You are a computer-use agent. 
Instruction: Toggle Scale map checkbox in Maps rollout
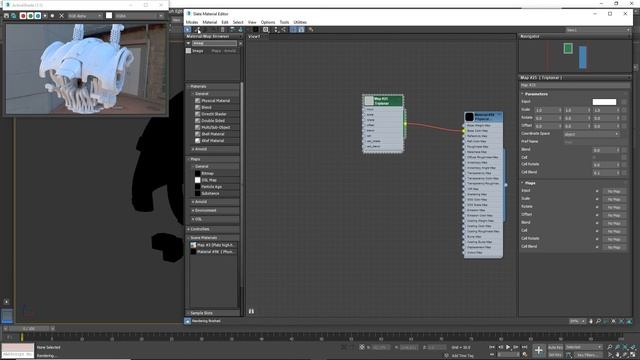coord(597,199)
